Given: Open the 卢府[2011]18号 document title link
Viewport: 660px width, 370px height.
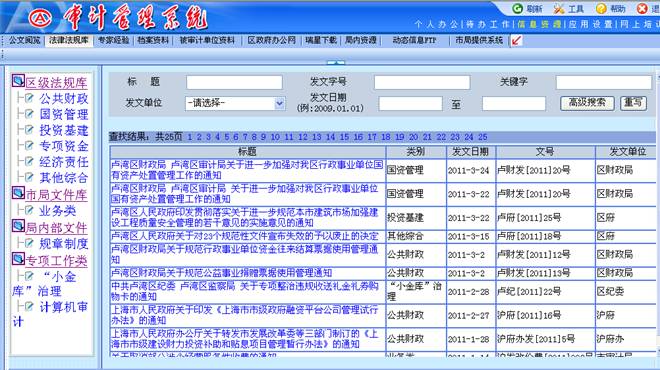Looking at the screenshot, I should (245, 236).
